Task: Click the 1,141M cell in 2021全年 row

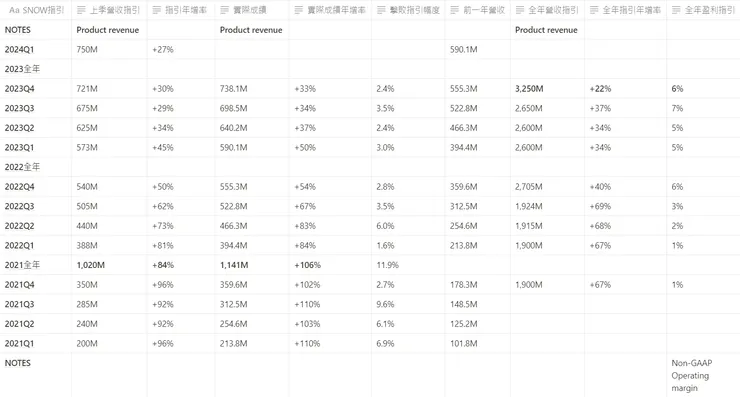Action: coord(234,265)
